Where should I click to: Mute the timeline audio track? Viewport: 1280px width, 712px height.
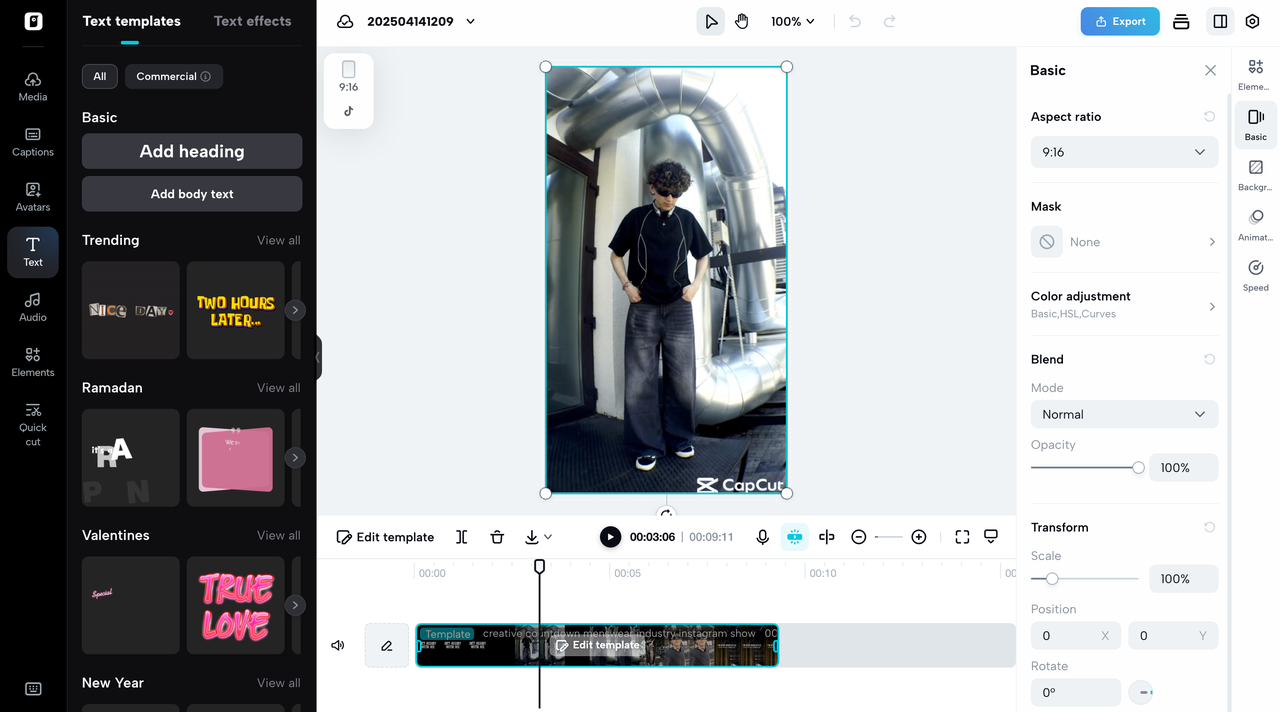[337, 645]
